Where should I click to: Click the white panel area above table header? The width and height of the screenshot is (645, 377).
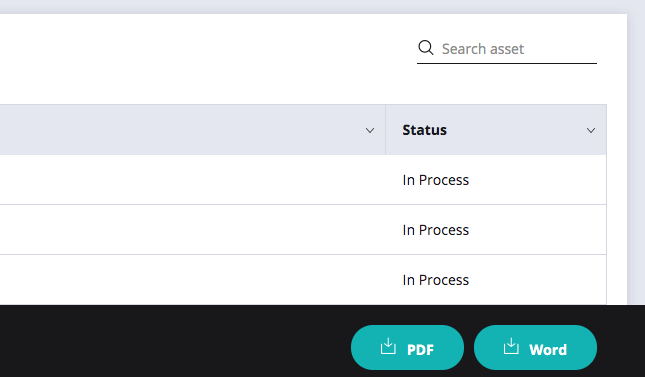tap(206, 60)
